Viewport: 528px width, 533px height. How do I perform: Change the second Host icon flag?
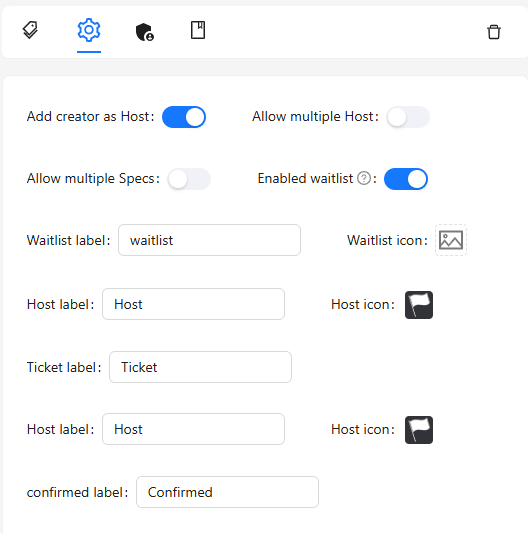419,430
